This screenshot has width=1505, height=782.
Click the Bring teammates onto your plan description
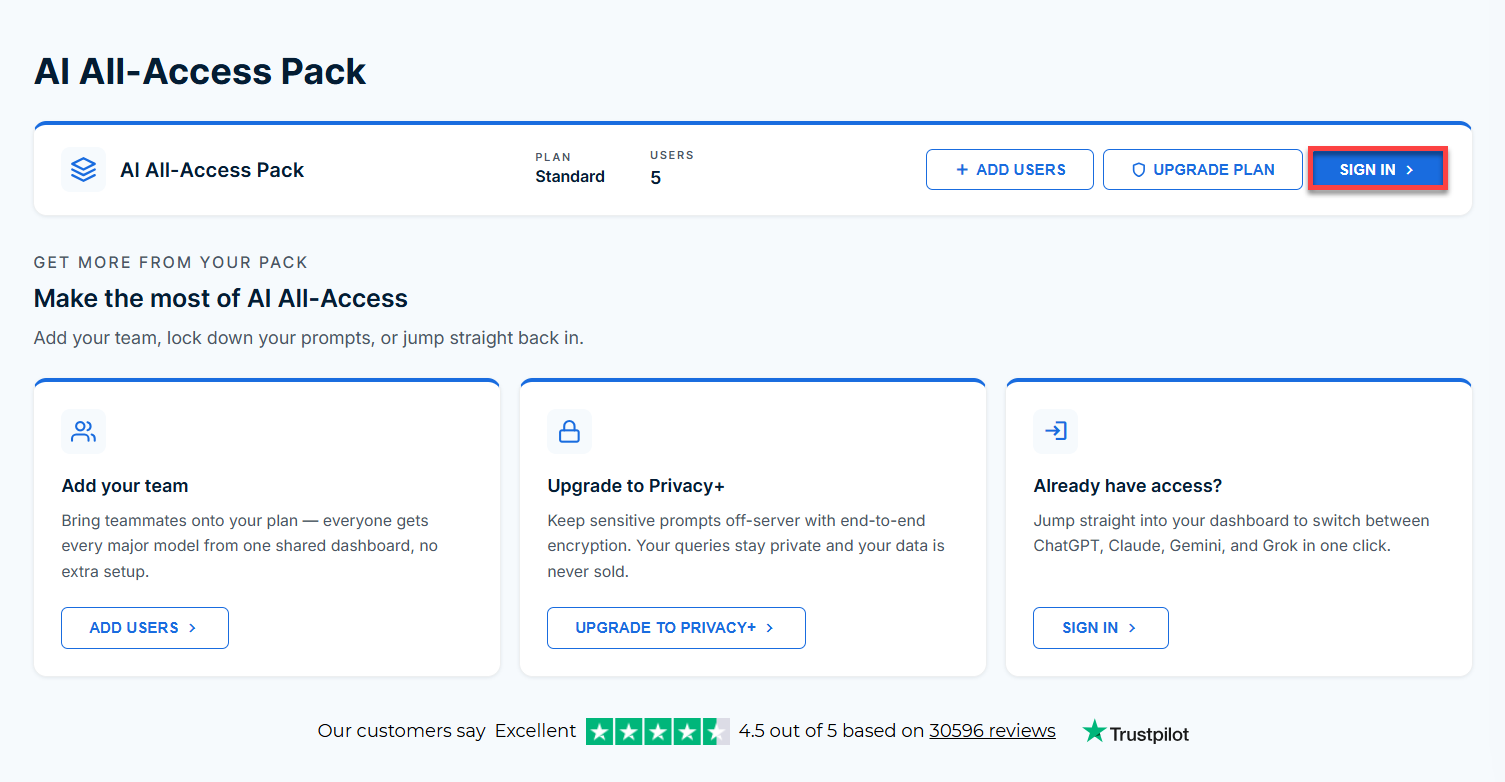pyautogui.click(x=250, y=546)
